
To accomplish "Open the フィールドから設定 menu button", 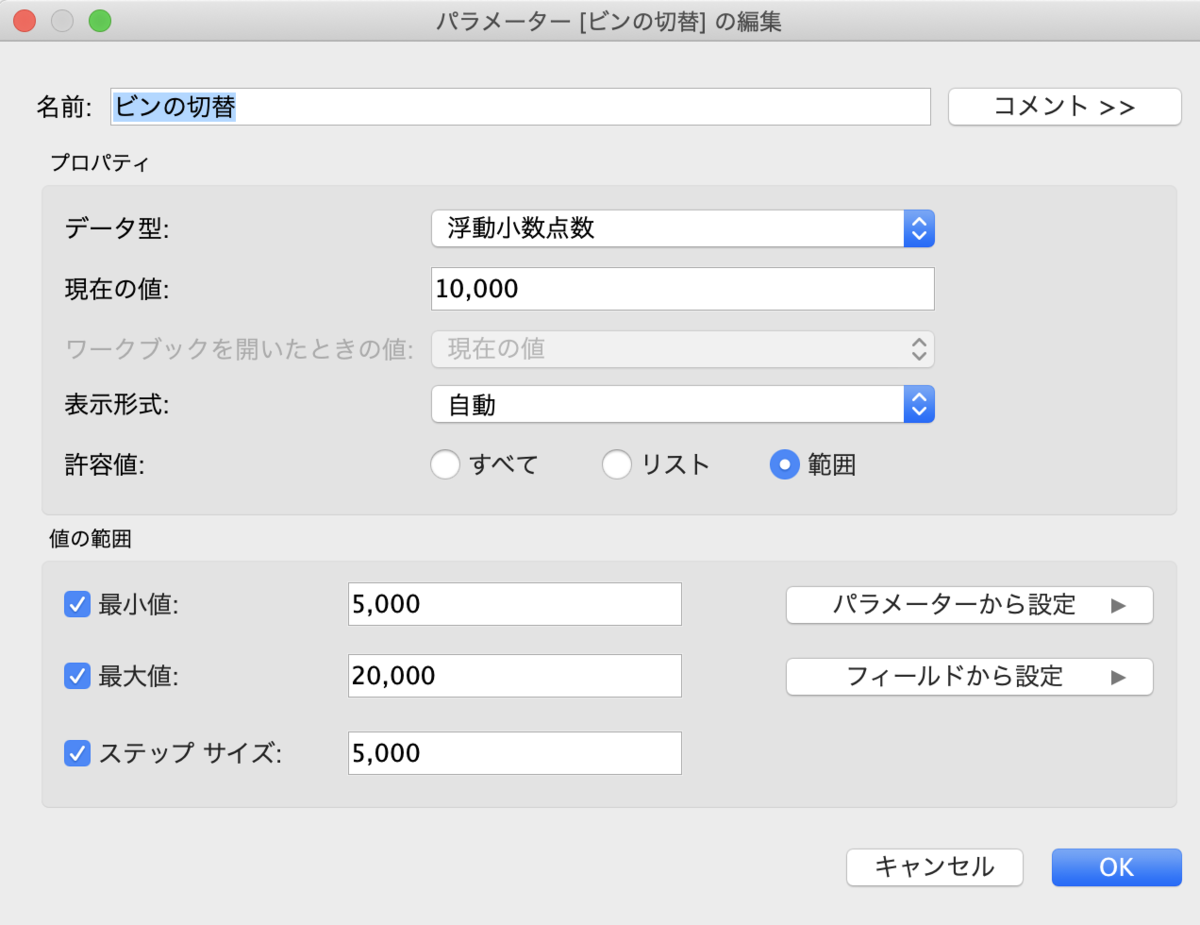I will pos(970,676).
